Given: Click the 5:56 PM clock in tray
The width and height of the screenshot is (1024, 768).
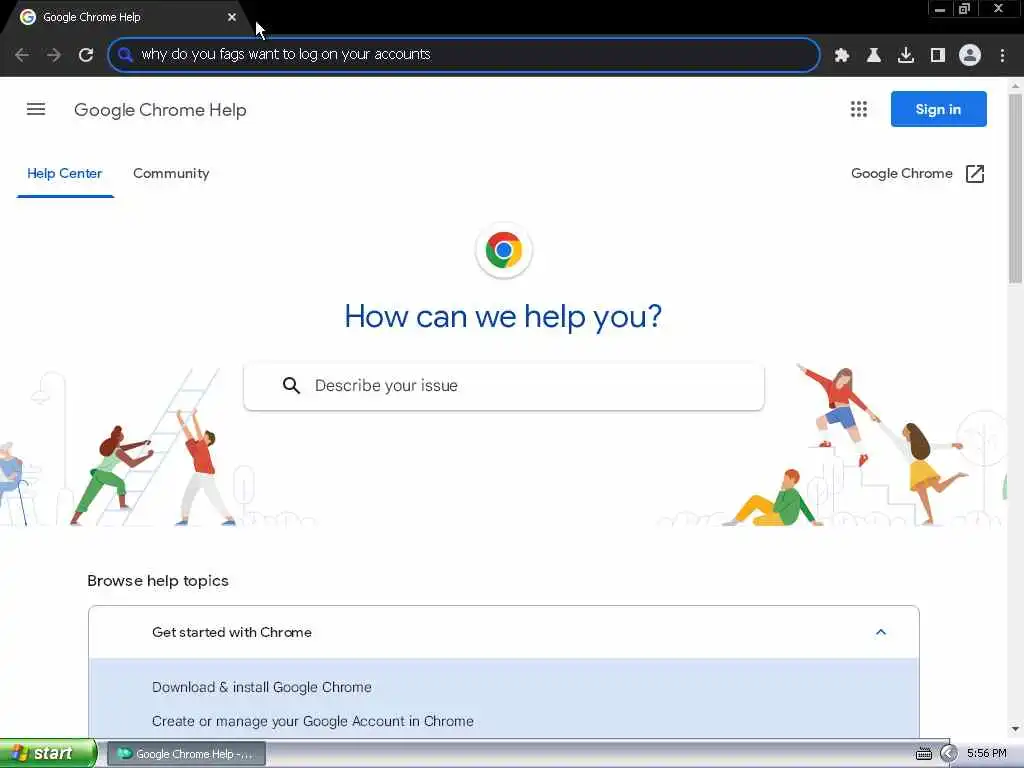Looking at the screenshot, I should point(987,754).
